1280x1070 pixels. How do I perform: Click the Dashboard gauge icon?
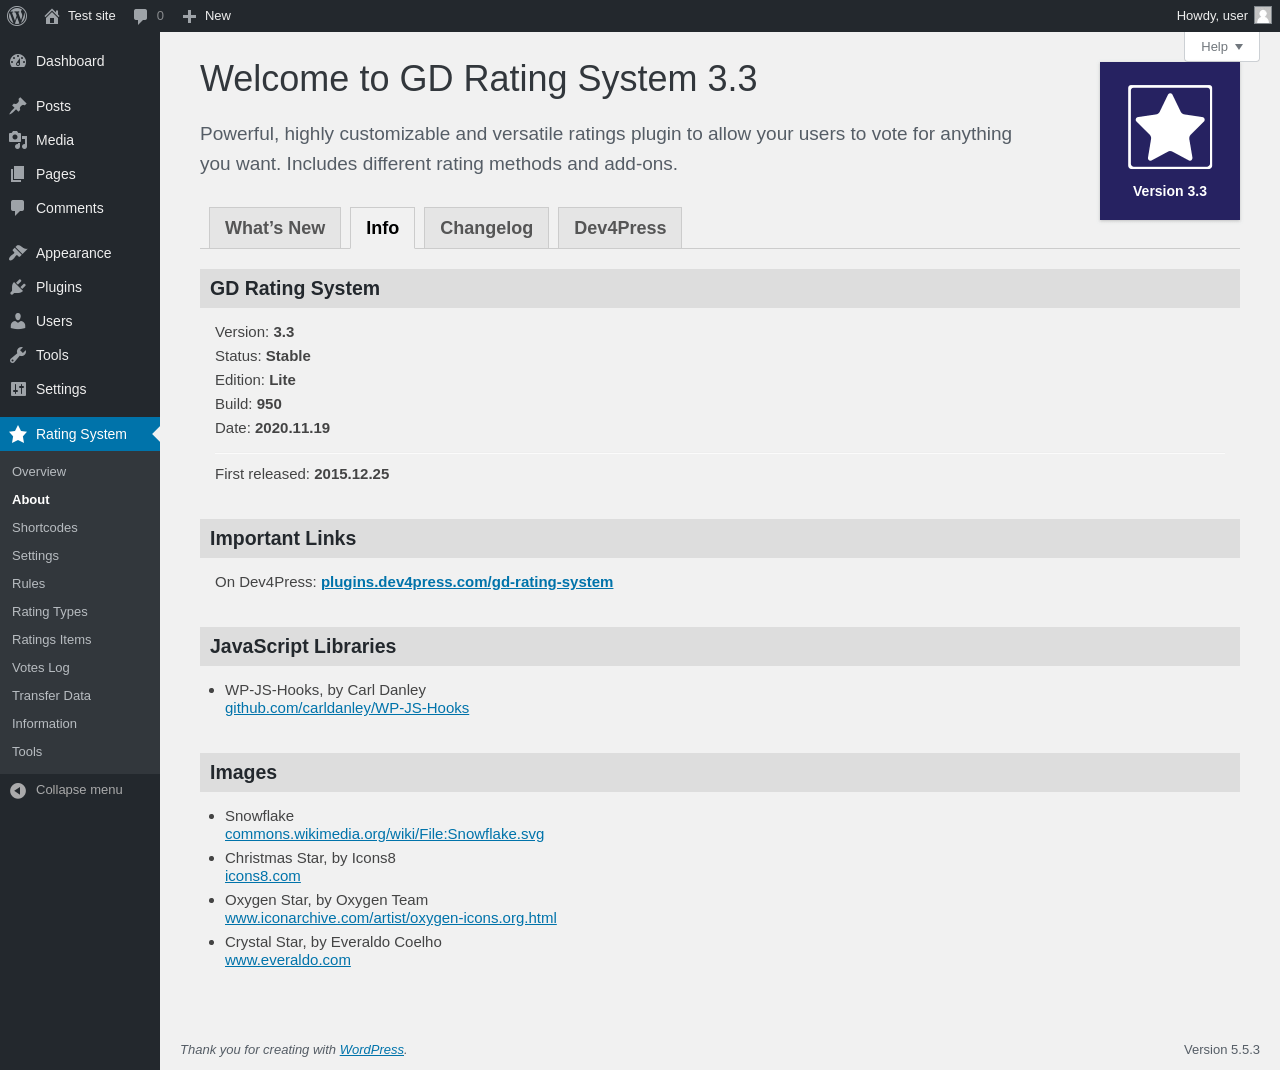coord(18,61)
